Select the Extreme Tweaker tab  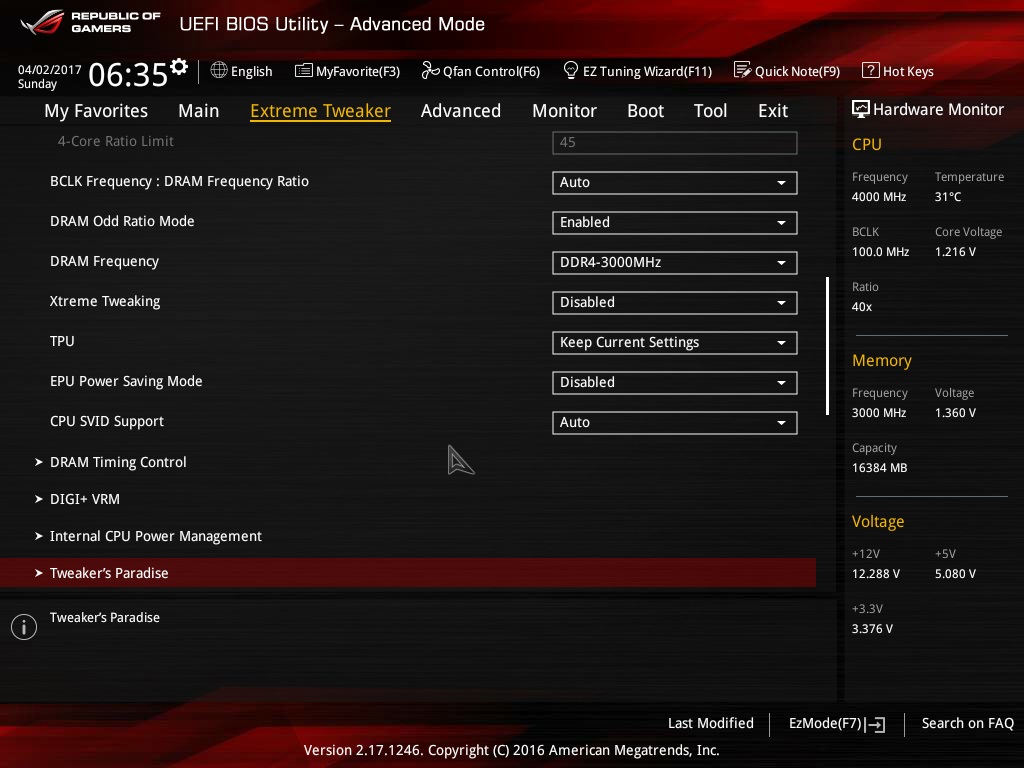point(321,111)
